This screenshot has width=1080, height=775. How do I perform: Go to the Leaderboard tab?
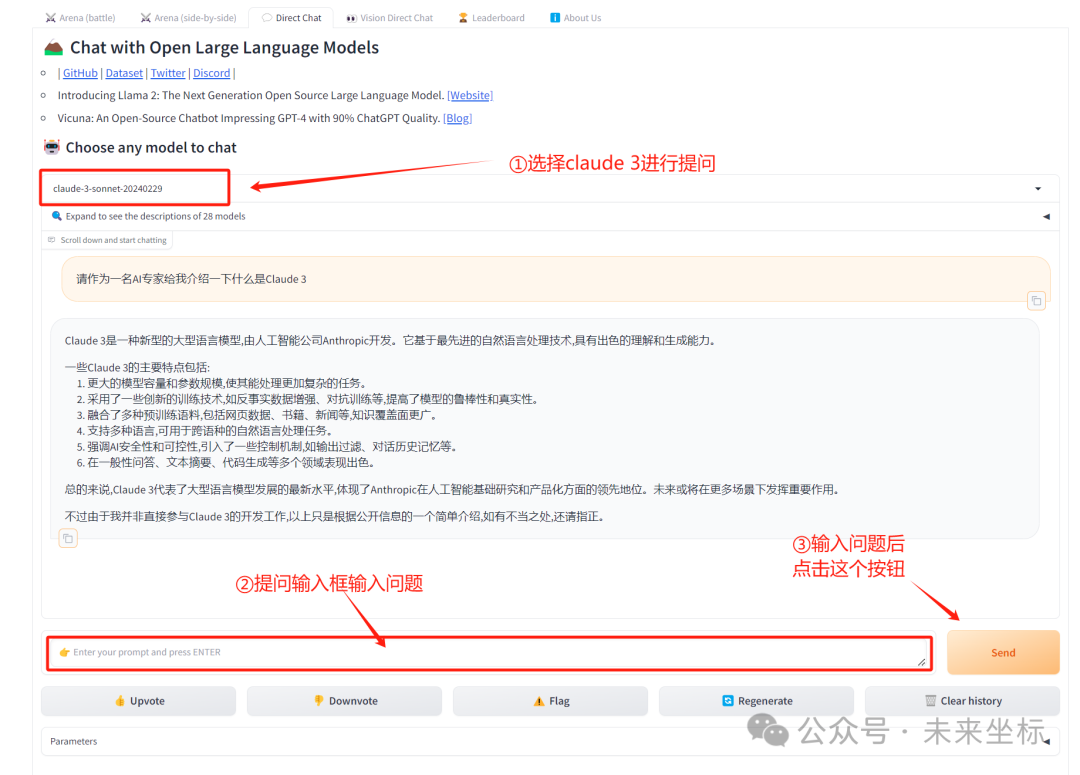click(x=491, y=18)
